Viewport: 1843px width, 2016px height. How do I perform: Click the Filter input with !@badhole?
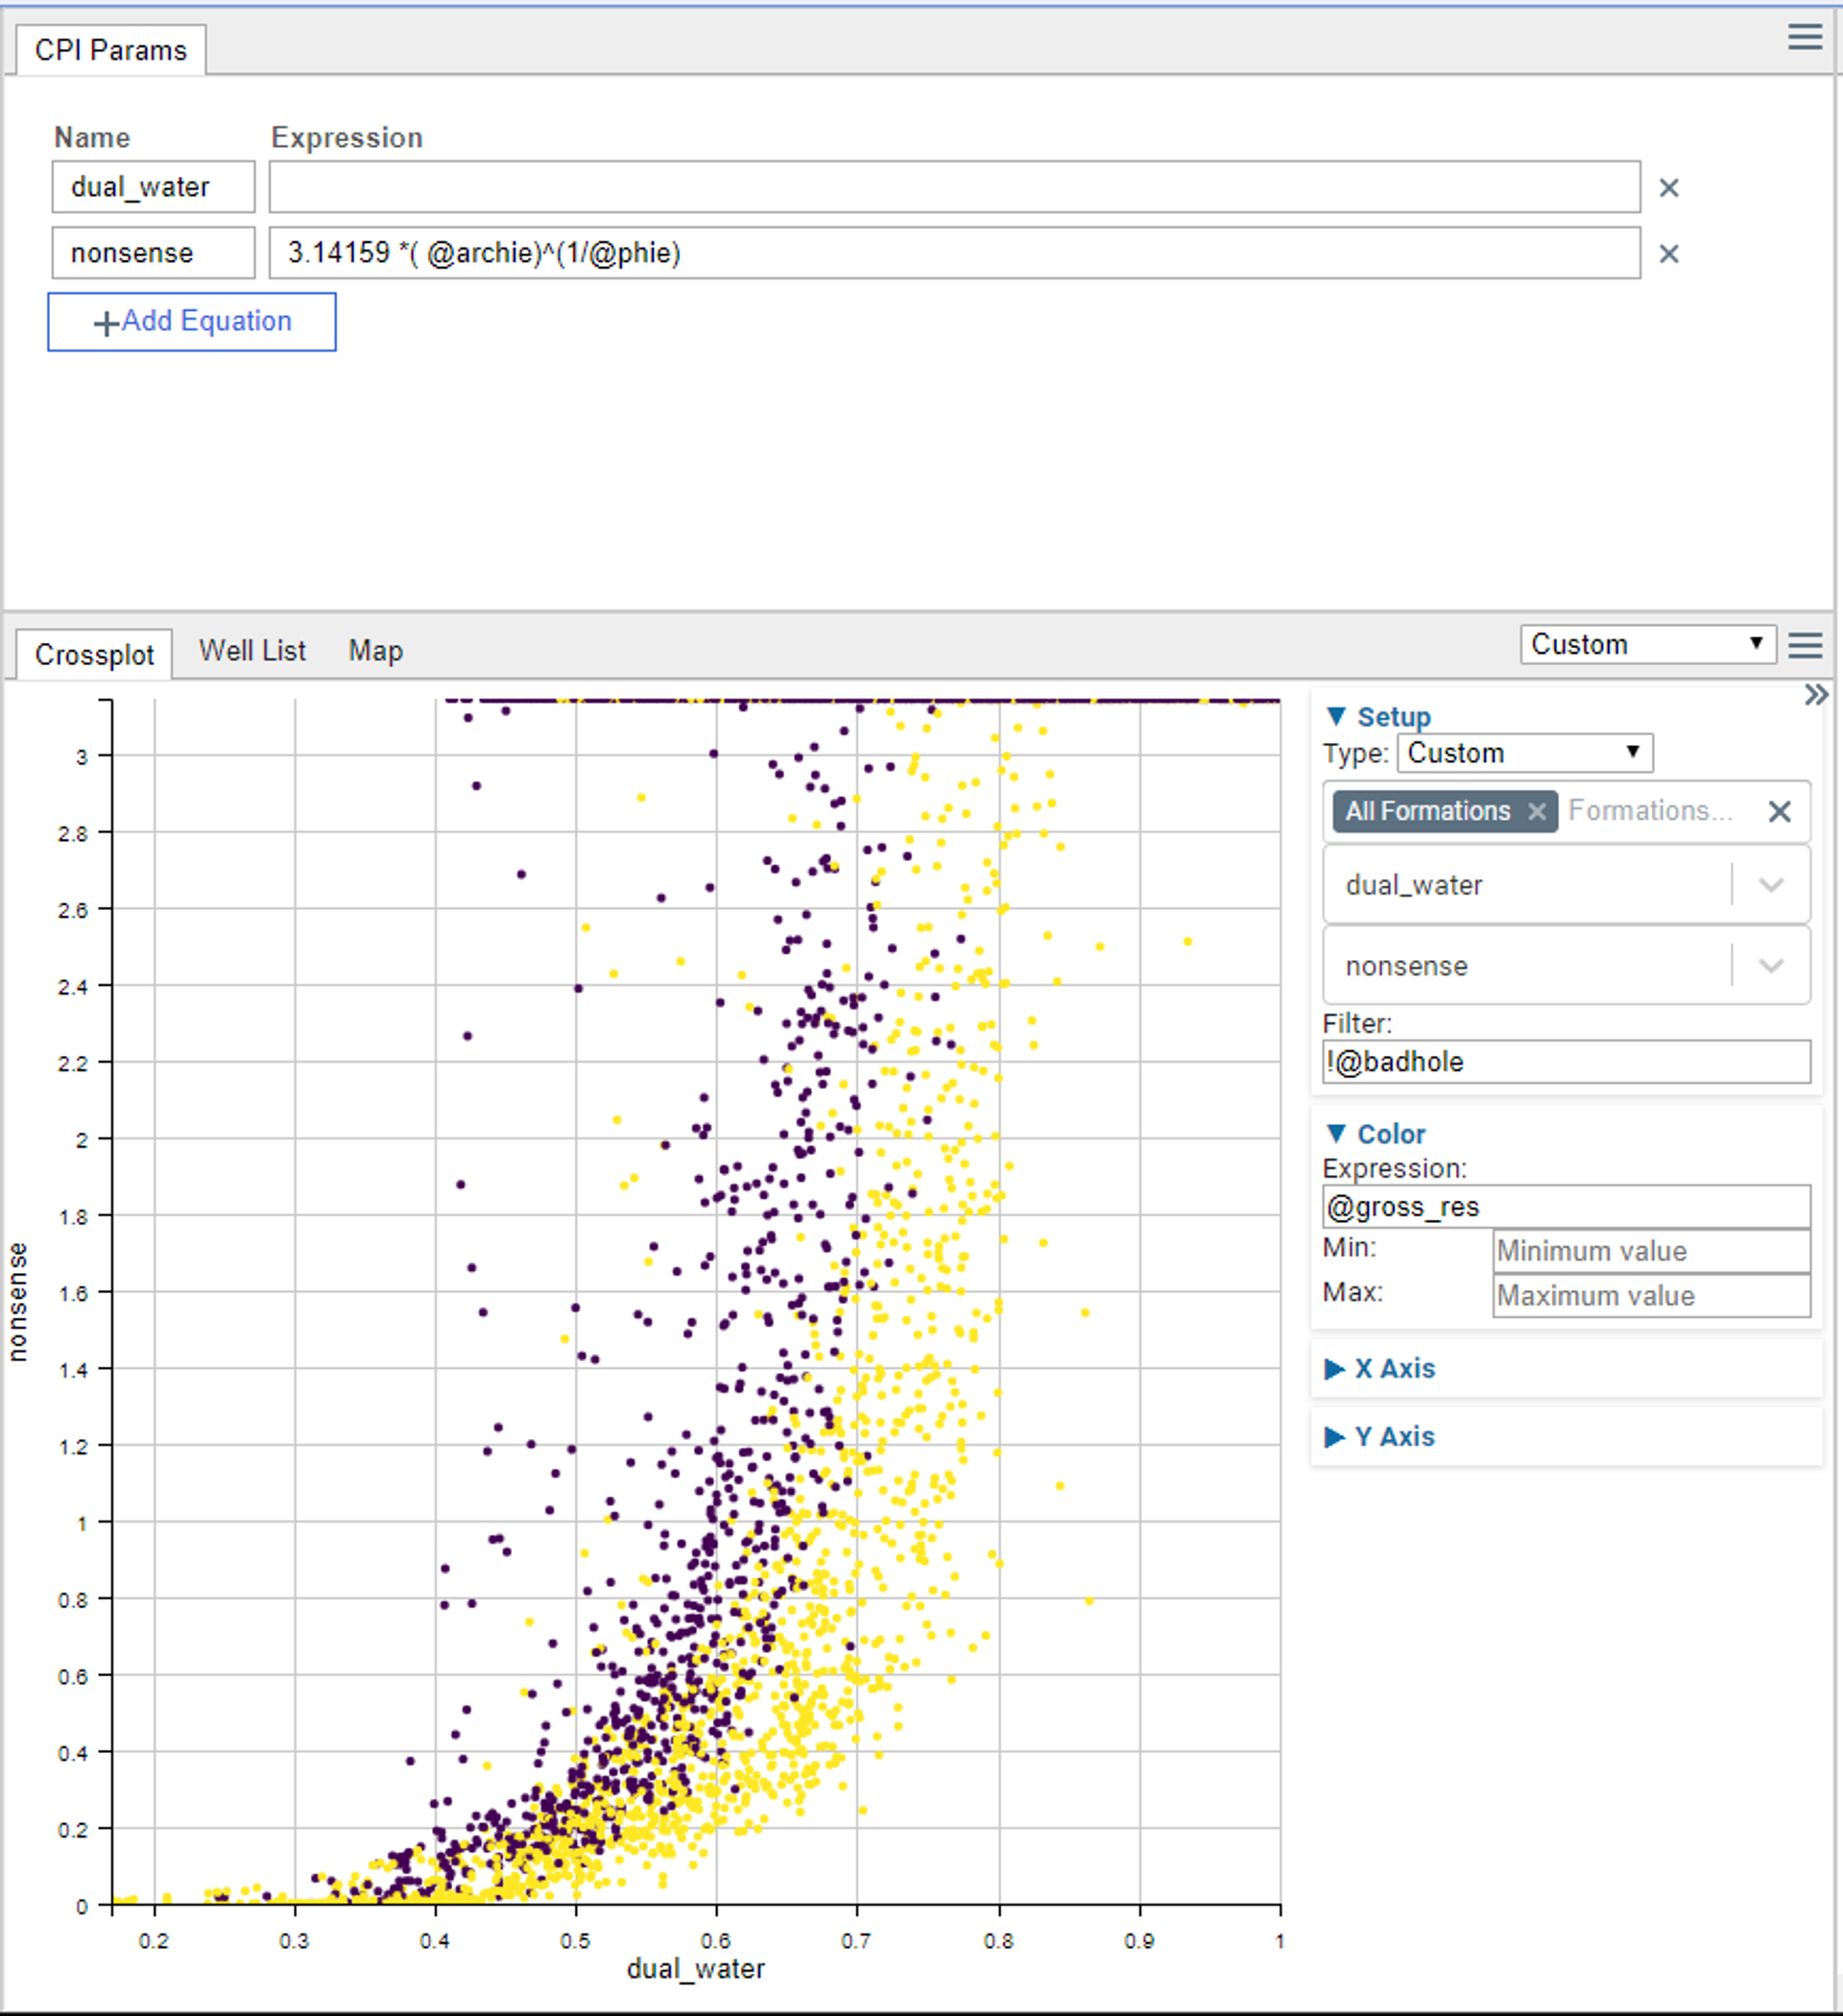(x=1565, y=1062)
